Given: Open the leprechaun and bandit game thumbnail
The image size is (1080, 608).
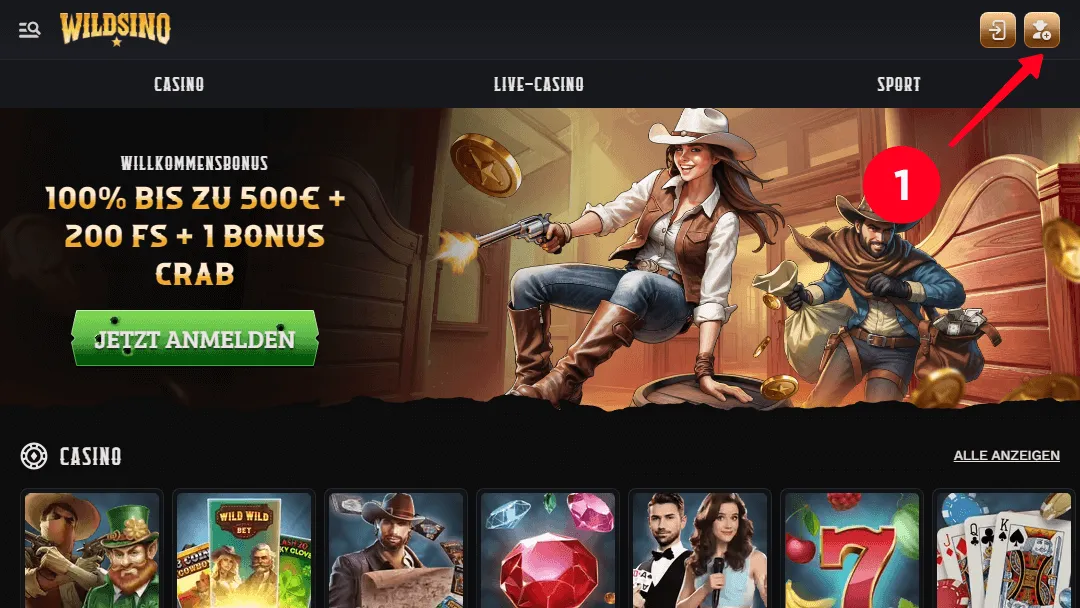Looking at the screenshot, I should click(92, 549).
